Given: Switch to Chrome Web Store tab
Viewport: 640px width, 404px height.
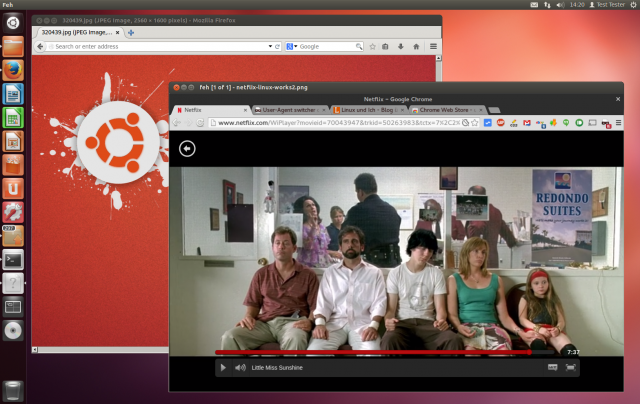Looking at the screenshot, I should [446, 110].
